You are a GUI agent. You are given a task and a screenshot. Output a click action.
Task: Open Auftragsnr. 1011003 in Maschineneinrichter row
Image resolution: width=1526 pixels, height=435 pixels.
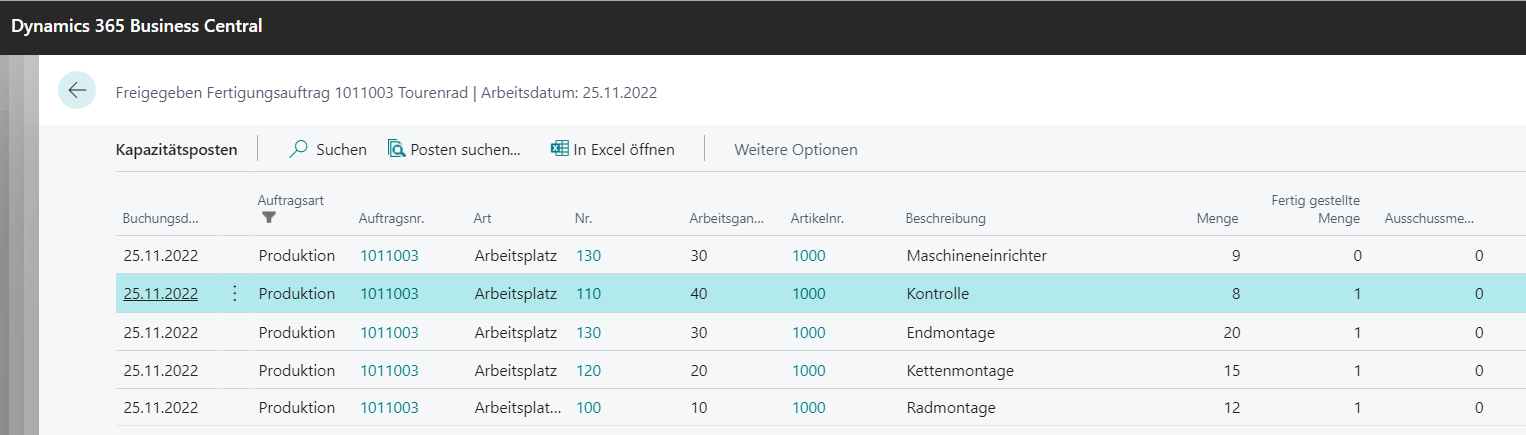point(389,256)
